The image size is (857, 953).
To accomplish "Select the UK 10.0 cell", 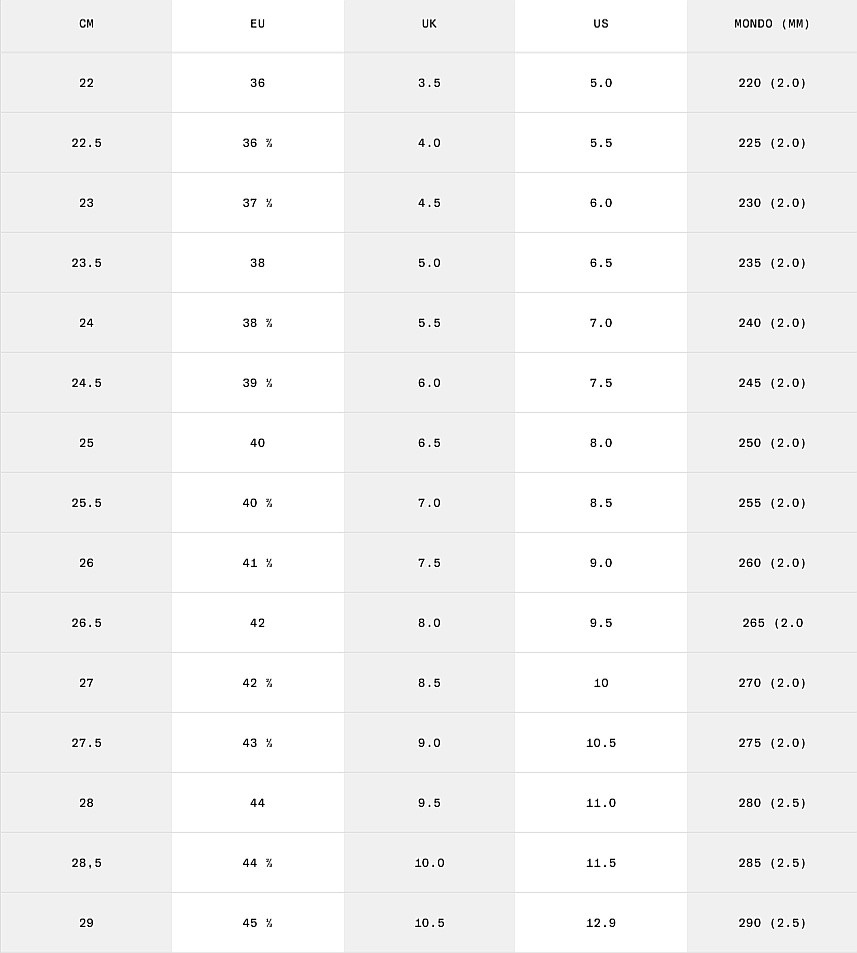I will tap(429, 863).
